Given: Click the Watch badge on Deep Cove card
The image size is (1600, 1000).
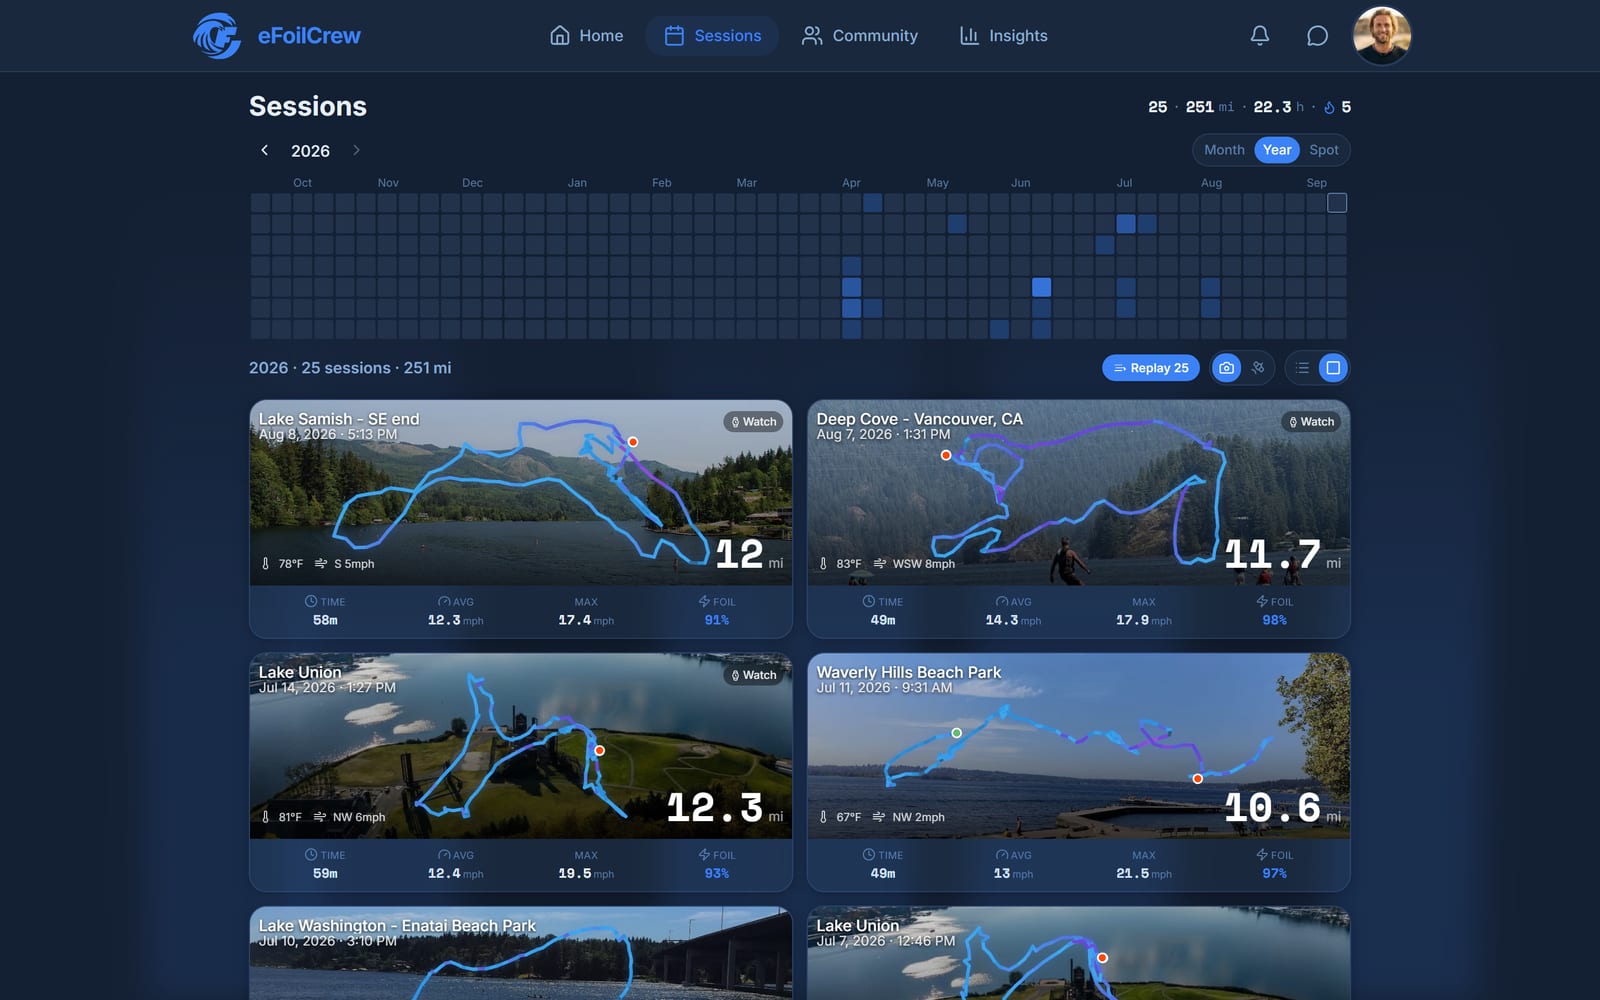Looking at the screenshot, I should 1312,422.
